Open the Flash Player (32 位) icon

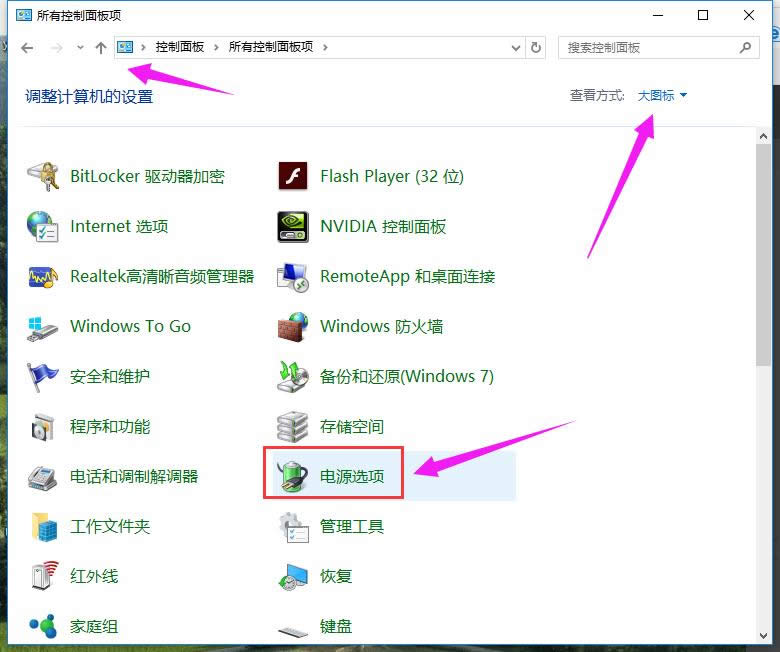coord(292,177)
